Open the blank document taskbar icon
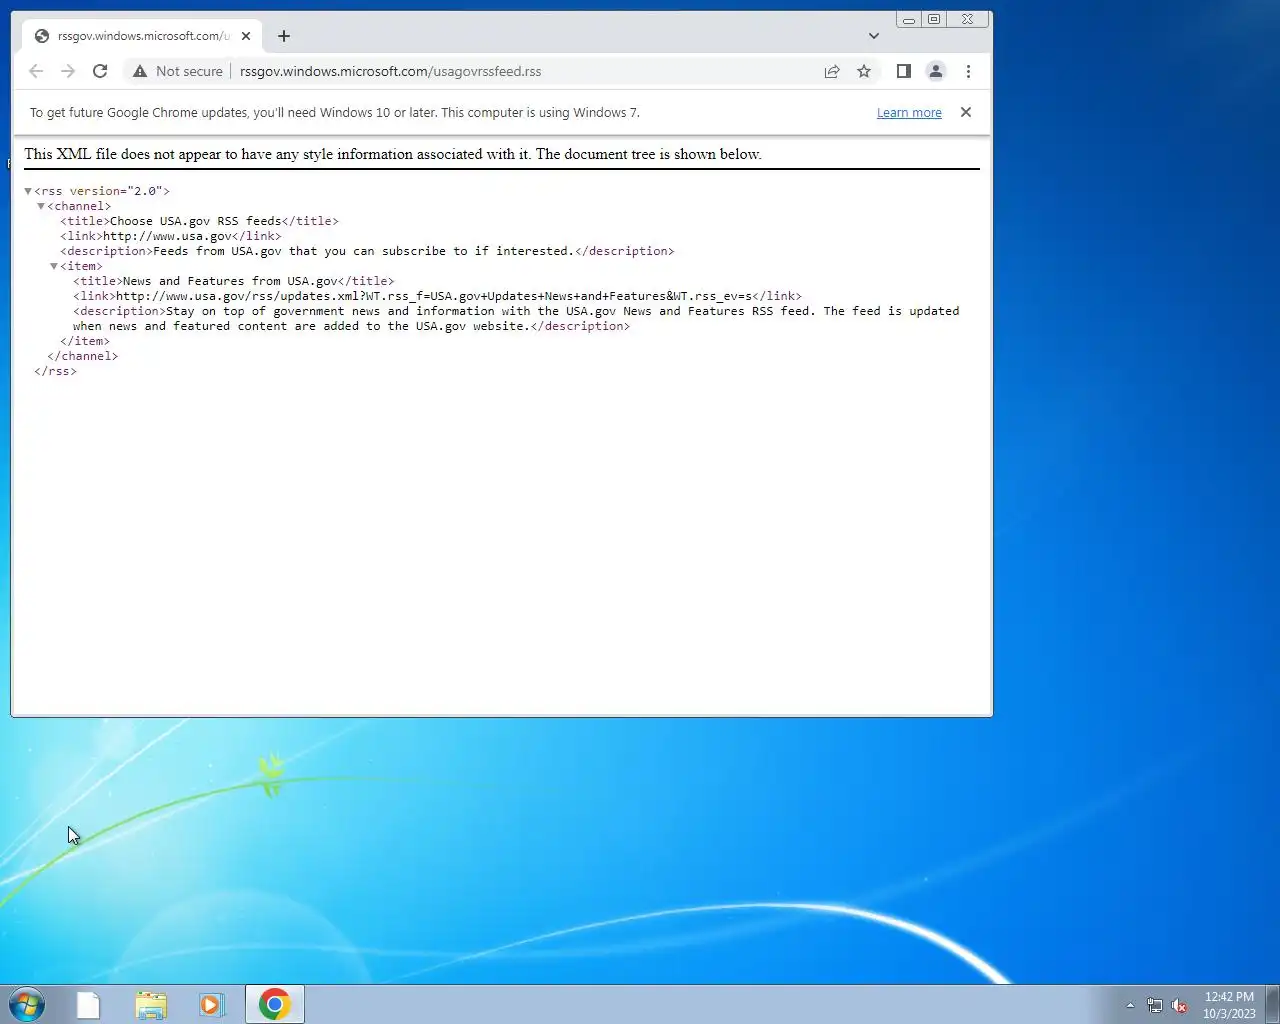Viewport: 1280px width, 1024px height. click(88, 1004)
